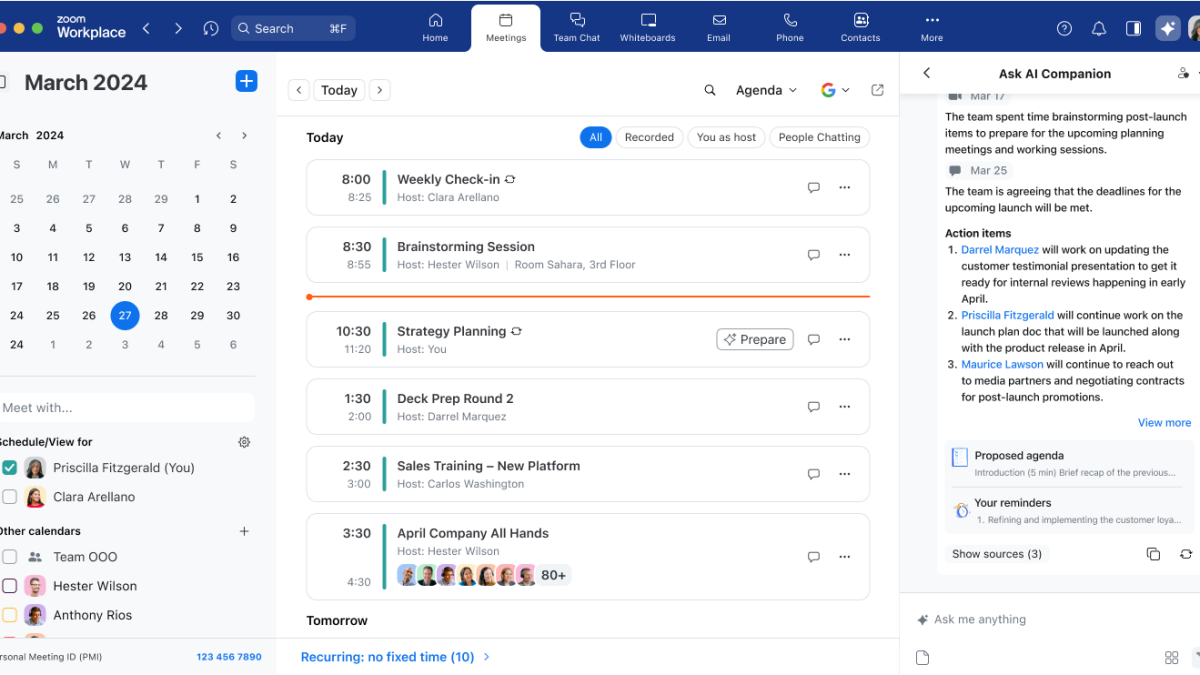Click Prepare for Strategy Planning meeting
The width and height of the screenshot is (1200, 675).
coord(754,339)
